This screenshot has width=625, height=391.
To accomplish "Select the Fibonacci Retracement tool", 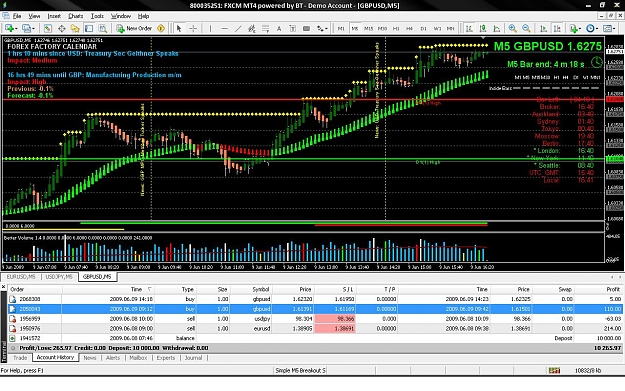I will pyautogui.click(x=265, y=28).
